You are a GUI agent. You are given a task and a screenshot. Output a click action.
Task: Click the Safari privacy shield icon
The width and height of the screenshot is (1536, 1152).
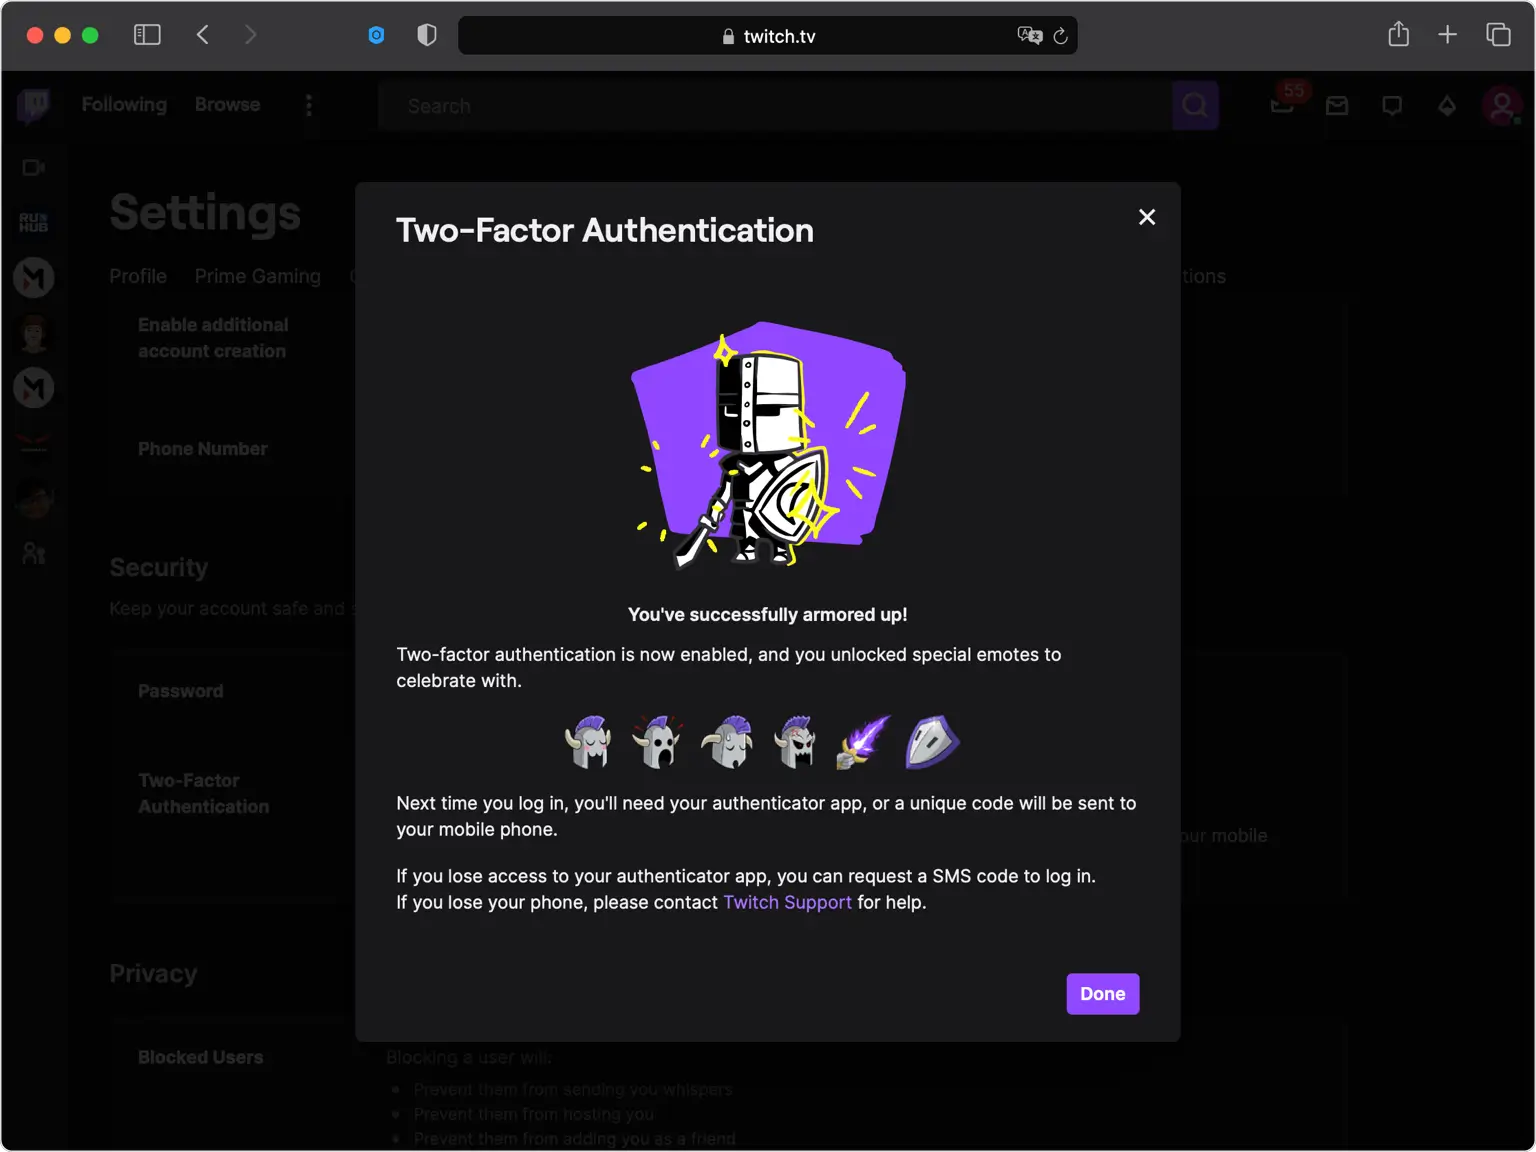[x=427, y=35]
